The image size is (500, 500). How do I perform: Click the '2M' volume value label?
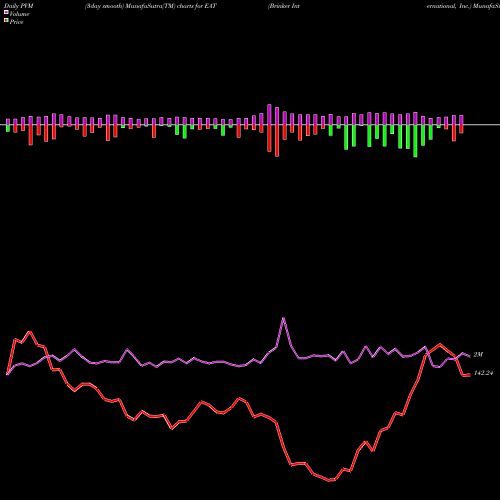(x=478, y=355)
